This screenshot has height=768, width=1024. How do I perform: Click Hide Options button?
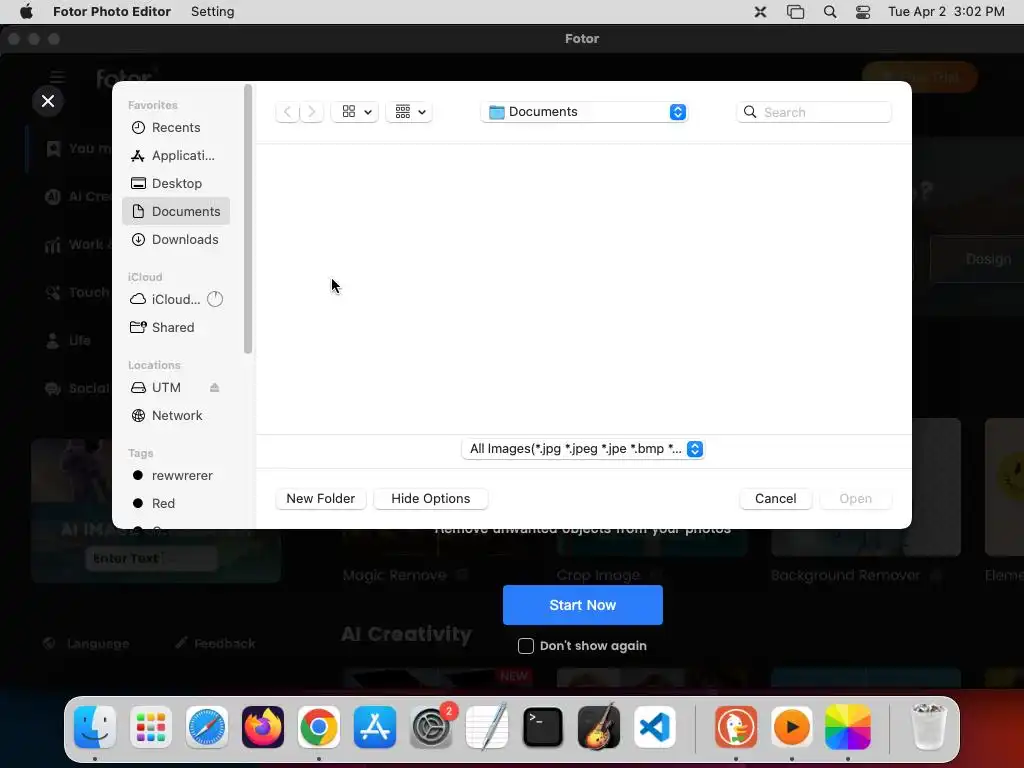tap(430, 498)
